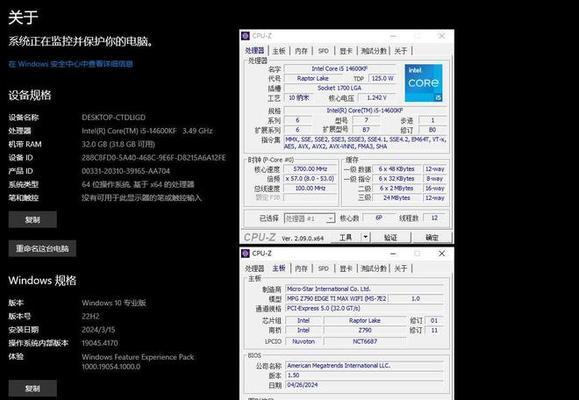Click 复制 button under 设备规格
Screen dimensions: 579x400
[x=32, y=220]
